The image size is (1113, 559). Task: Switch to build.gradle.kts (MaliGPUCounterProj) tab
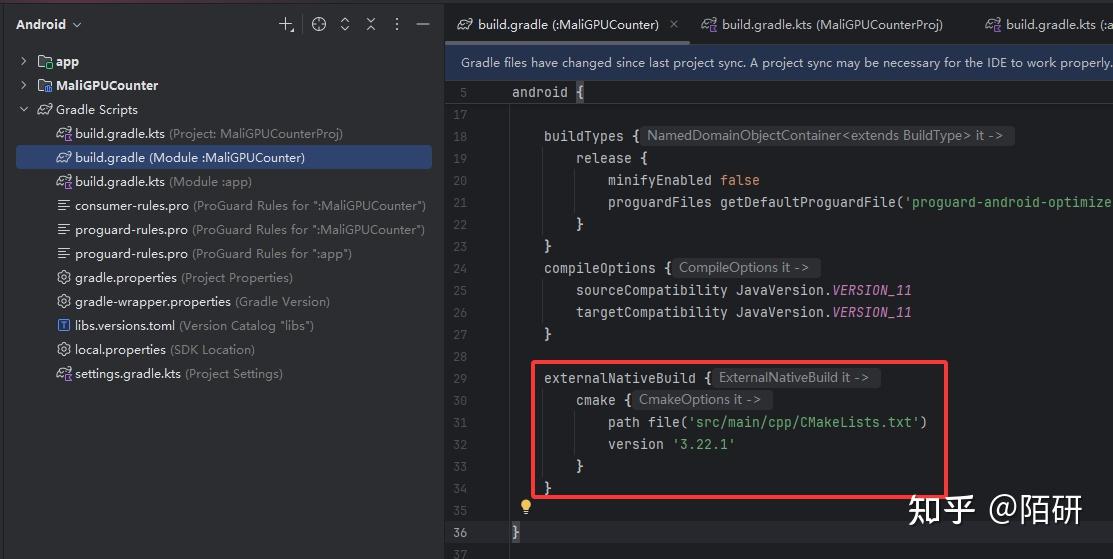[822, 24]
